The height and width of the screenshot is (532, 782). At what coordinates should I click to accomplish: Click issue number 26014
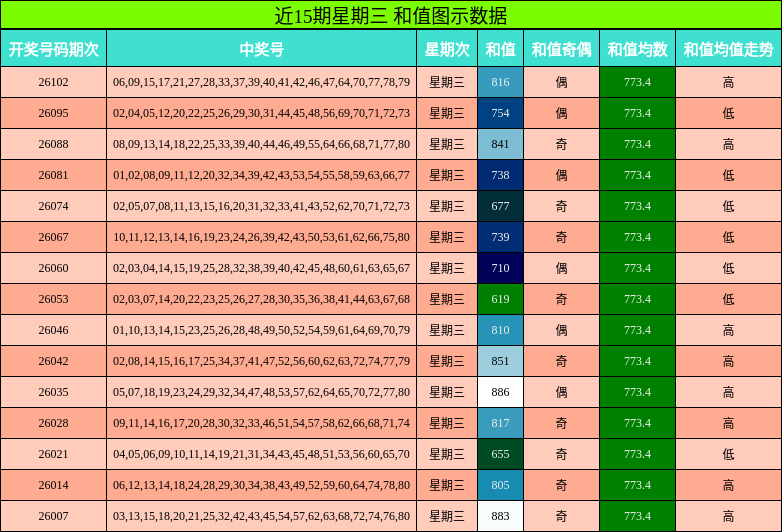pos(53,485)
